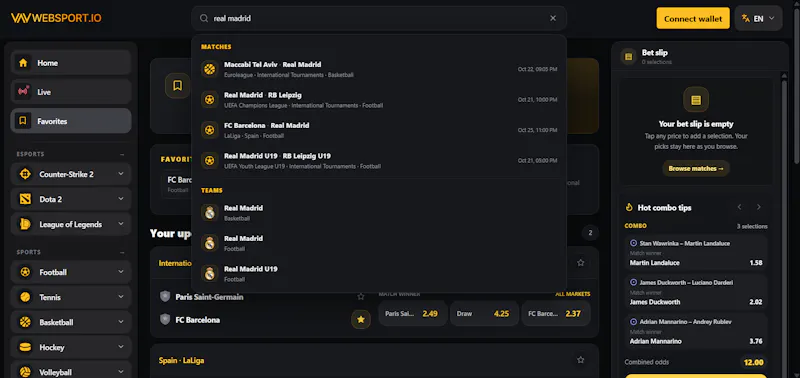Open the EN language dropdown
The height and width of the screenshot is (378, 800).
point(759,18)
